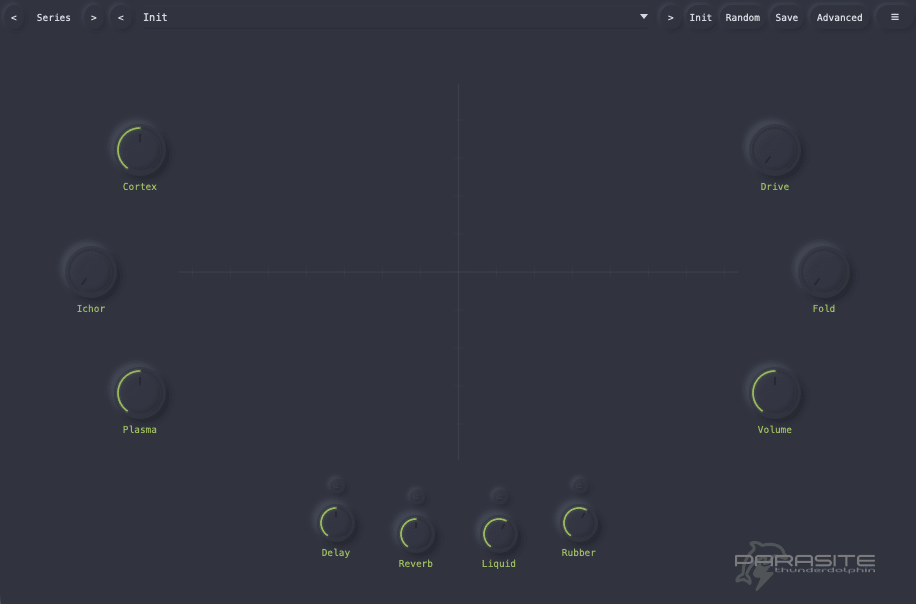916x604 pixels.
Task: Toggle the bypass button above Delay
Action: click(335, 483)
